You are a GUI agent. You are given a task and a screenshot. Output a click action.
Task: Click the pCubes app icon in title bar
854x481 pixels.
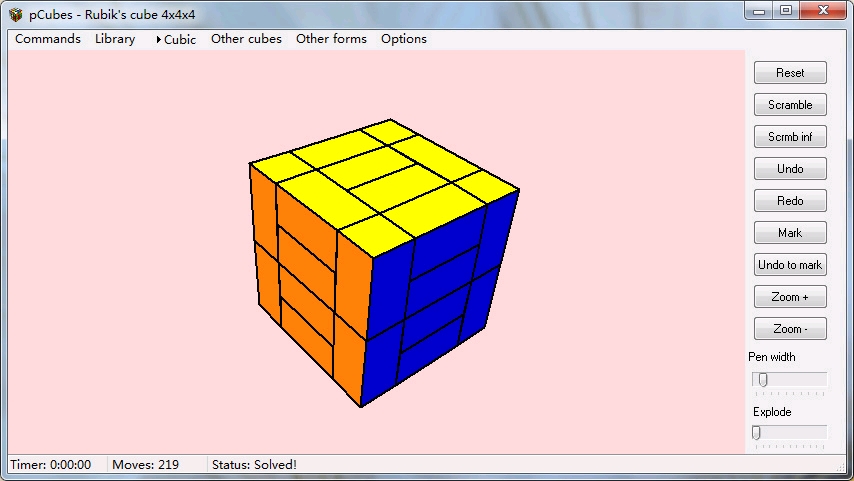(x=16, y=15)
